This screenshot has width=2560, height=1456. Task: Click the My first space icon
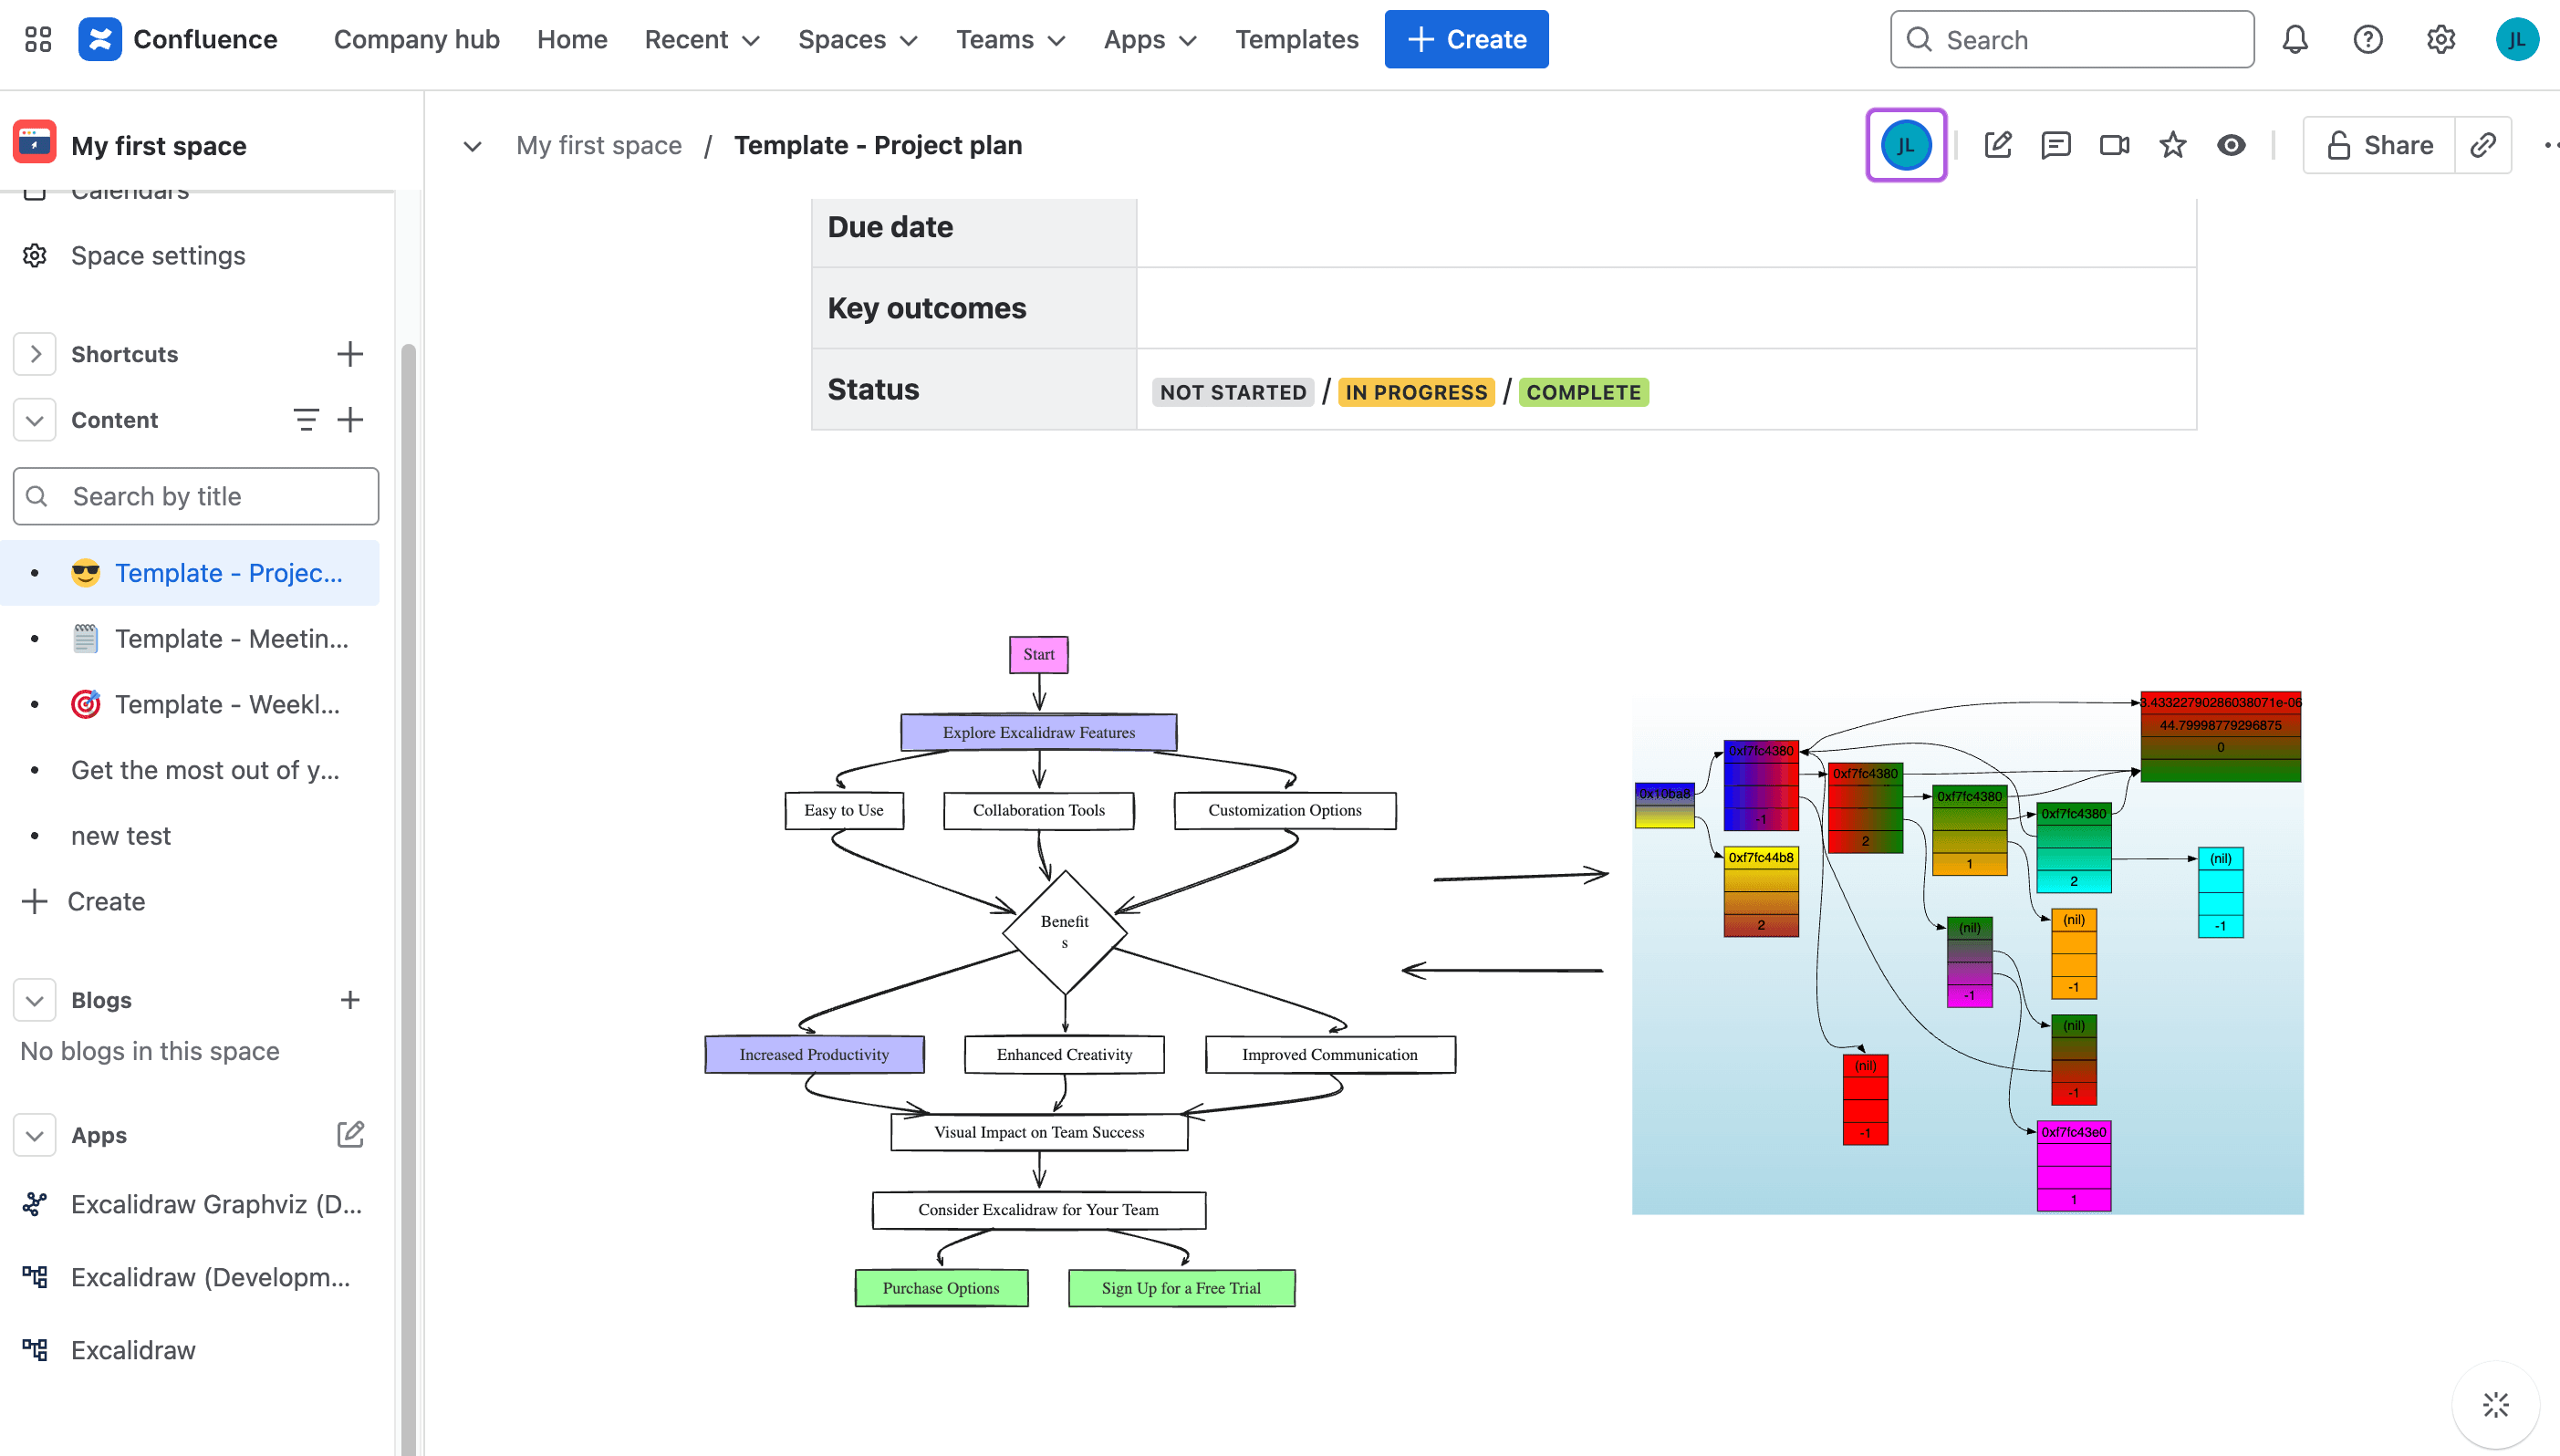(35, 144)
